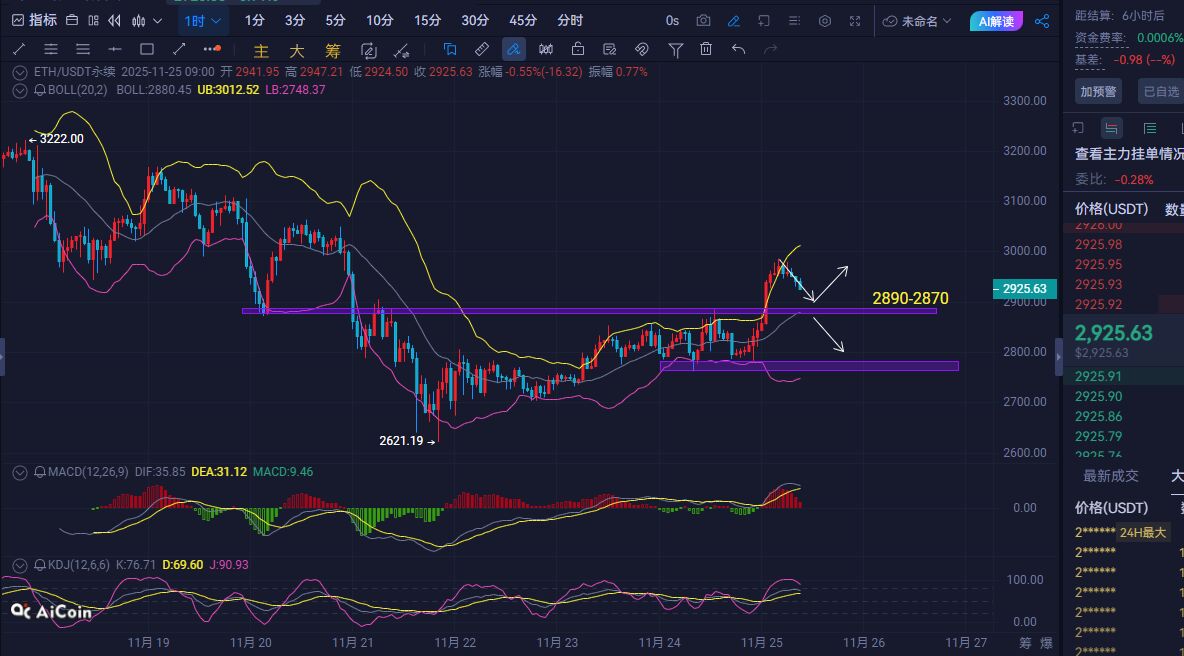1184x656 pixels.
Task: Open chart settings hexagon icon
Action: (825, 21)
